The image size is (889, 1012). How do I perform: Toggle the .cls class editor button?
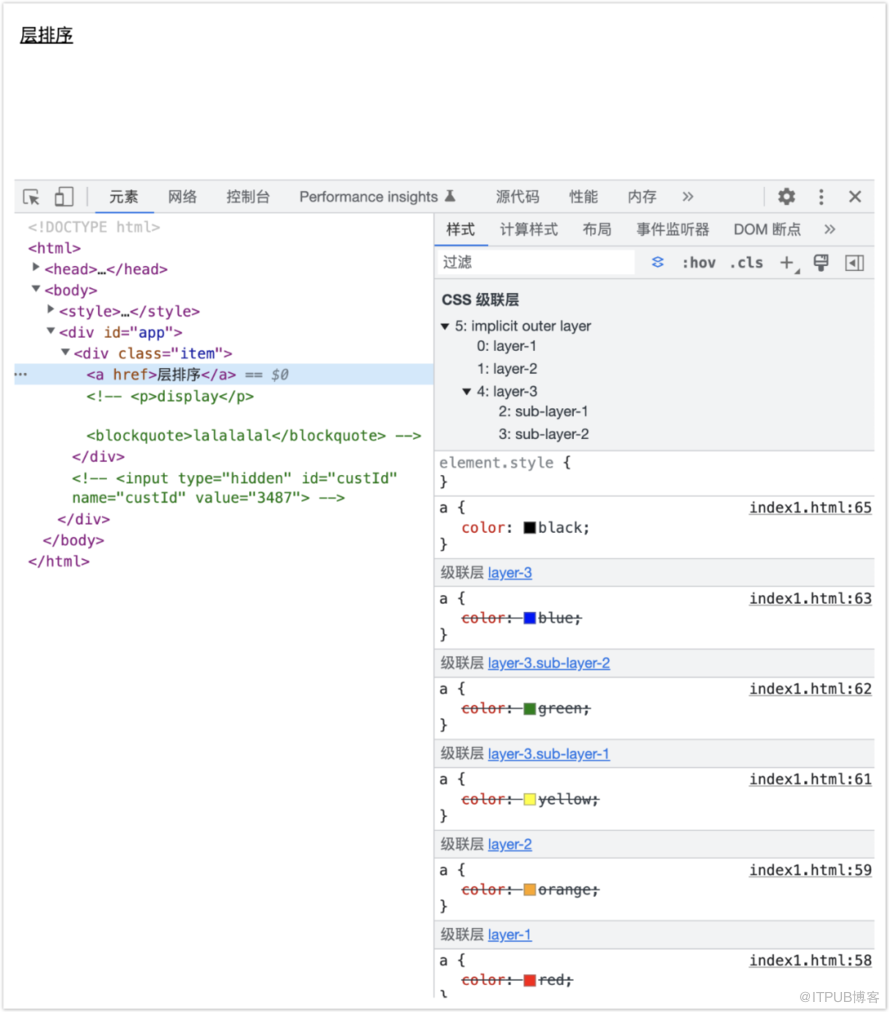point(746,263)
